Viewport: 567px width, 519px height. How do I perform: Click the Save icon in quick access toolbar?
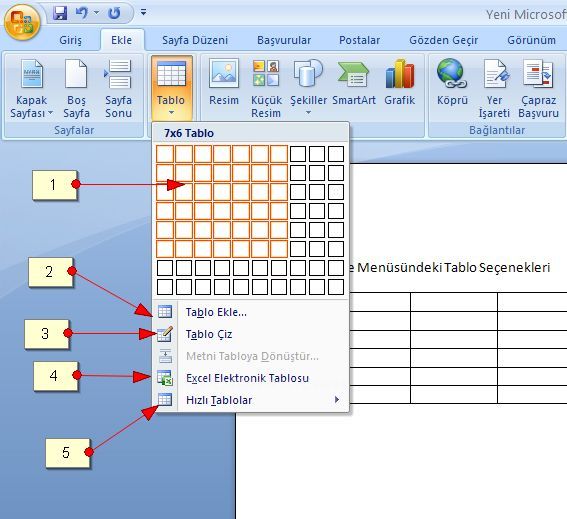click(60, 13)
